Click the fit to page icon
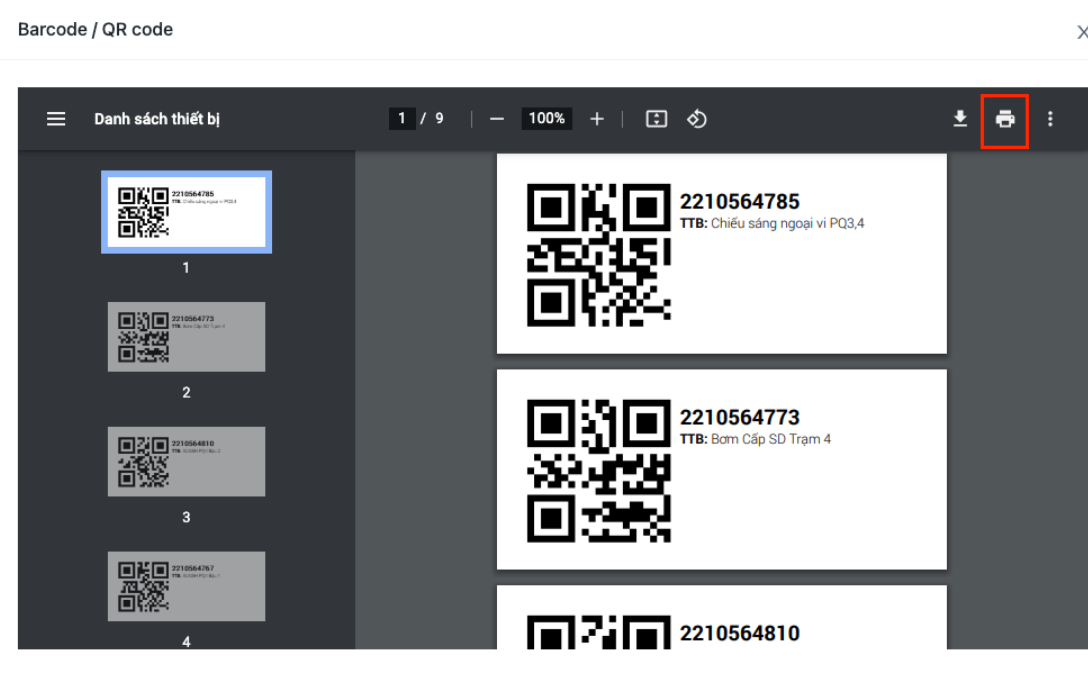The width and height of the screenshot is (1088, 675). coord(656,119)
